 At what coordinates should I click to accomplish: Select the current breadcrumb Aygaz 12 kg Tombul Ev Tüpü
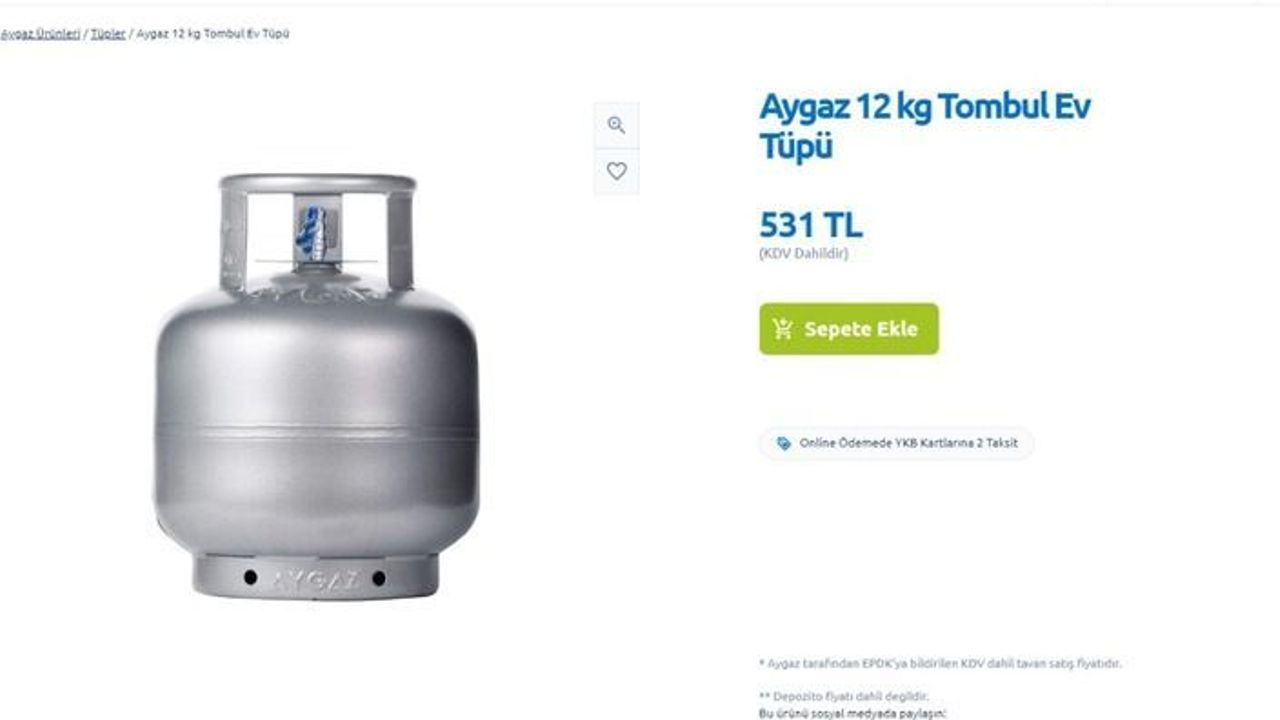(x=213, y=34)
